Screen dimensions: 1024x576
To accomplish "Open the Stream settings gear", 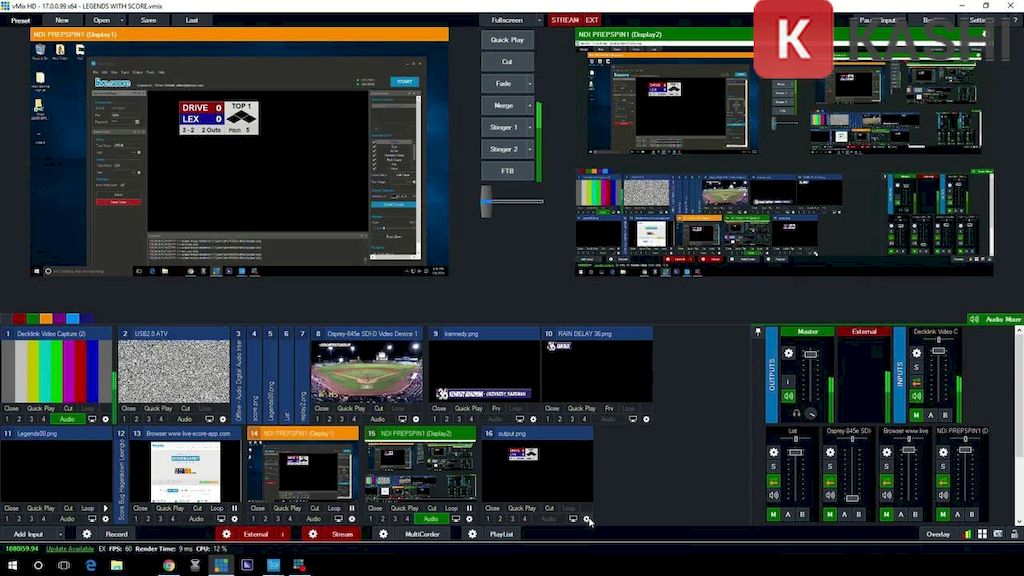I will 313,534.
